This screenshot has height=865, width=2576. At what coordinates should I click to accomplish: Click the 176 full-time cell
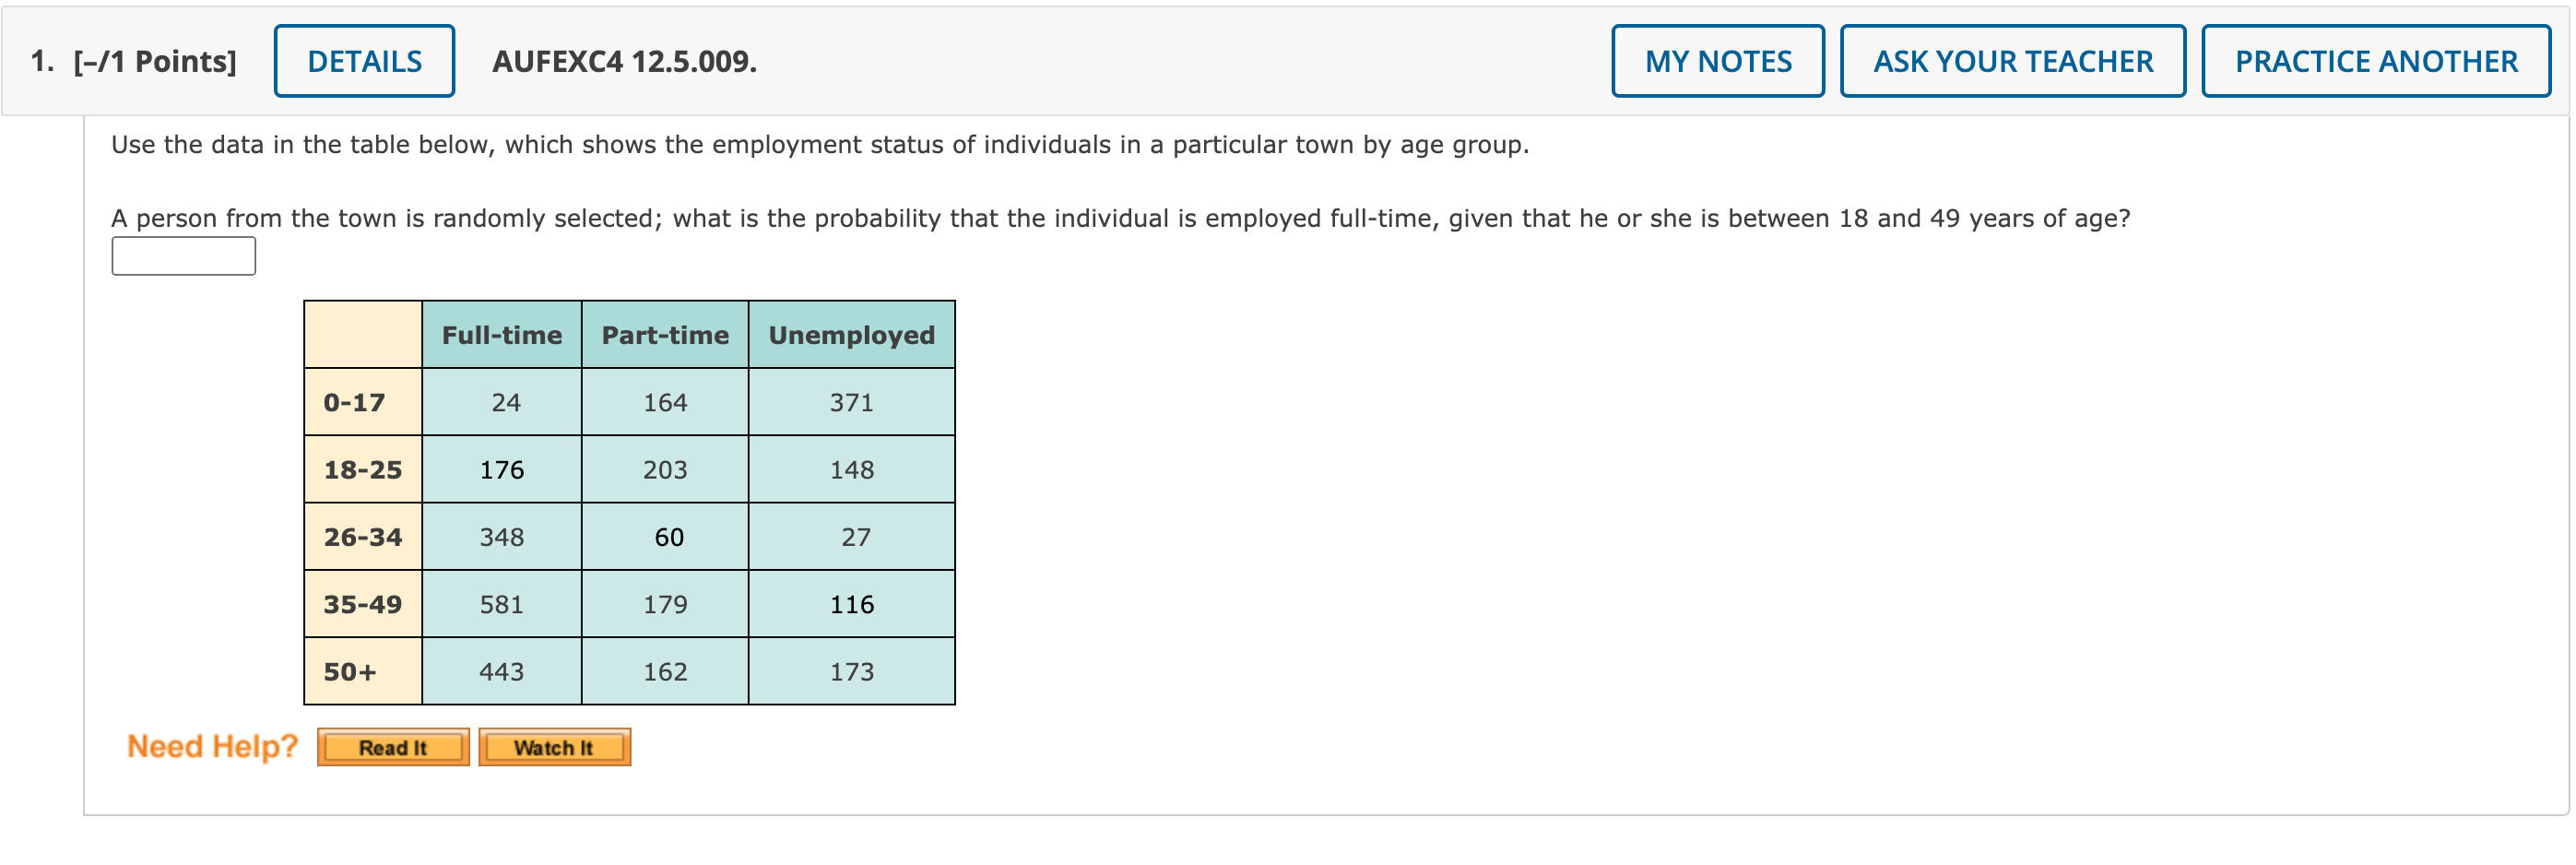(502, 470)
